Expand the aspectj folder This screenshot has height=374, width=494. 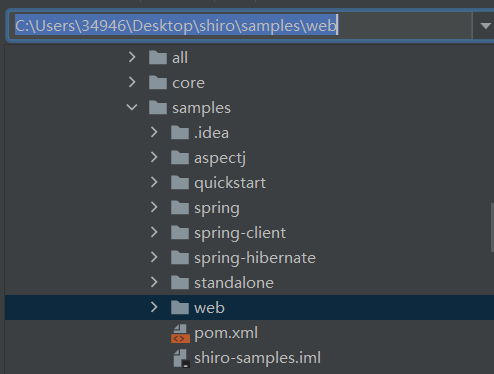[x=154, y=157]
